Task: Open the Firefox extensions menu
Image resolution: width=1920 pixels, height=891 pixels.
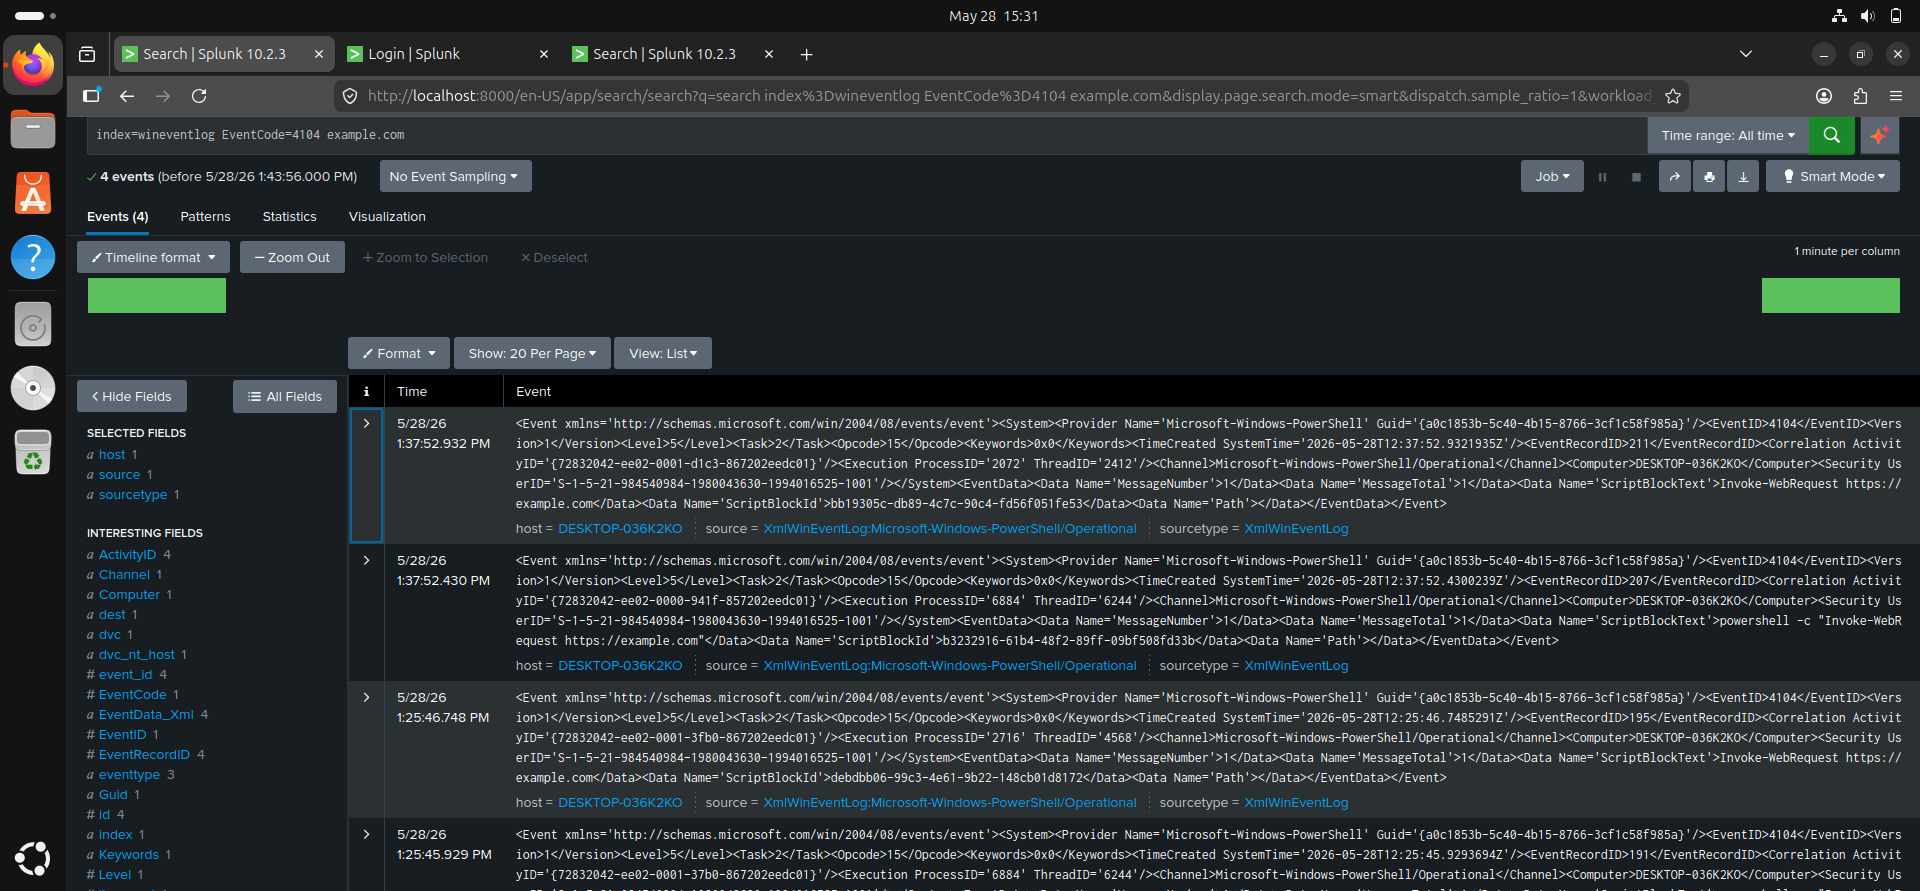Action: [1860, 96]
